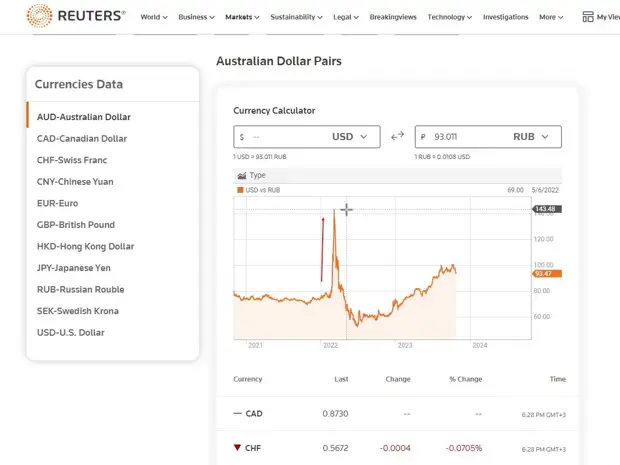Select RUB-Russian Rouble from currency list
This screenshot has height=465, width=620.
click(x=80, y=290)
